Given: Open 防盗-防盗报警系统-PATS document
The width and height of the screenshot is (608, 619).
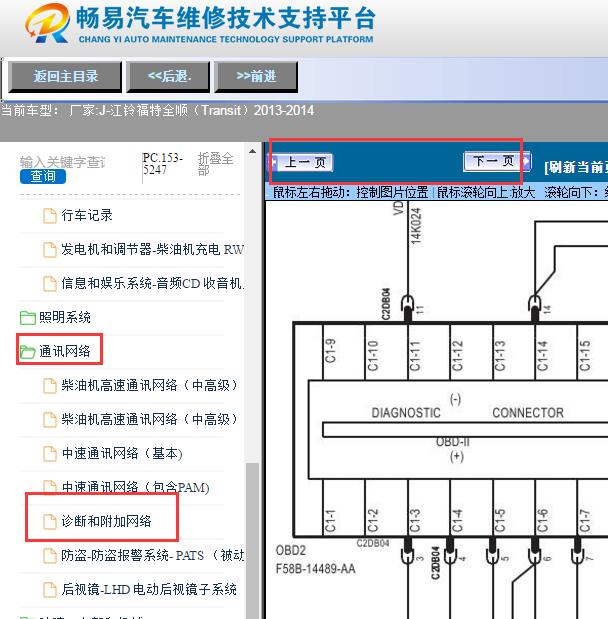Looking at the screenshot, I should pos(152,555).
